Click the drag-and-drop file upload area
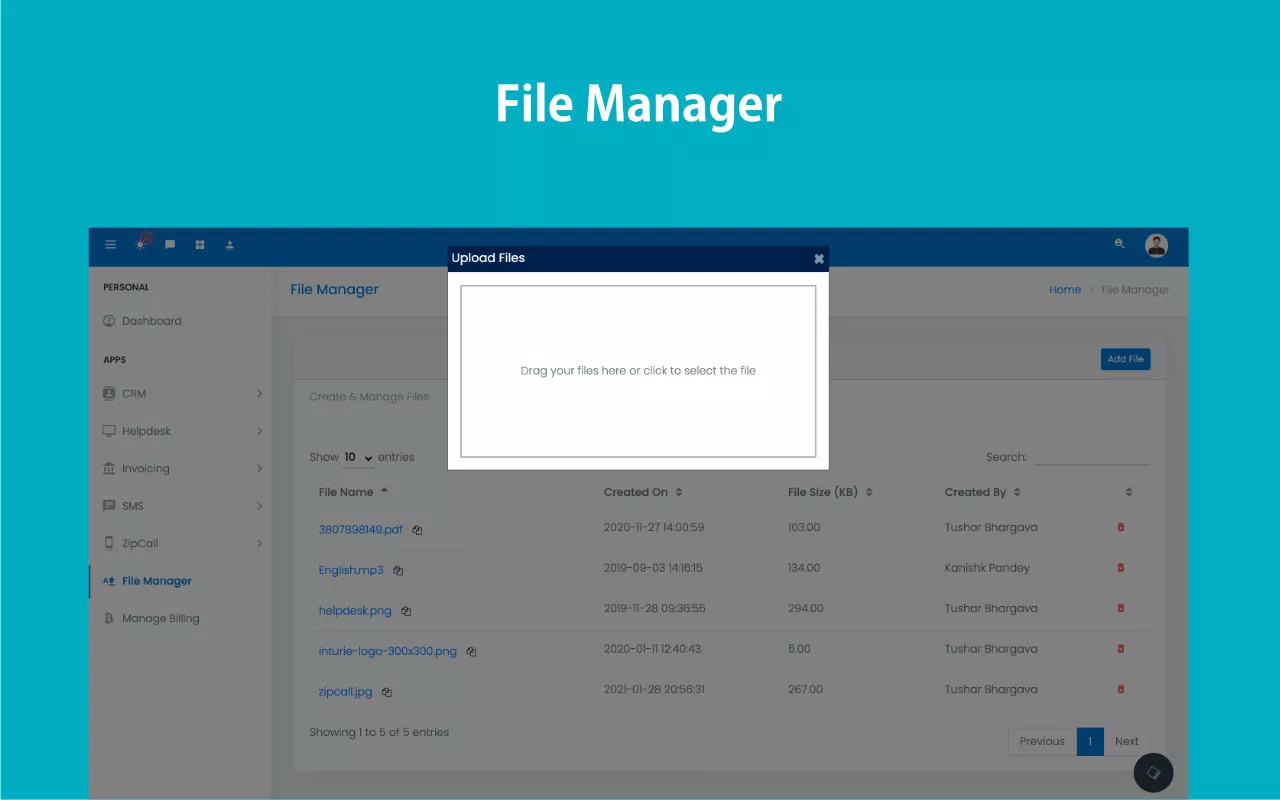Viewport: 1280px width, 800px height. [638, 371]
